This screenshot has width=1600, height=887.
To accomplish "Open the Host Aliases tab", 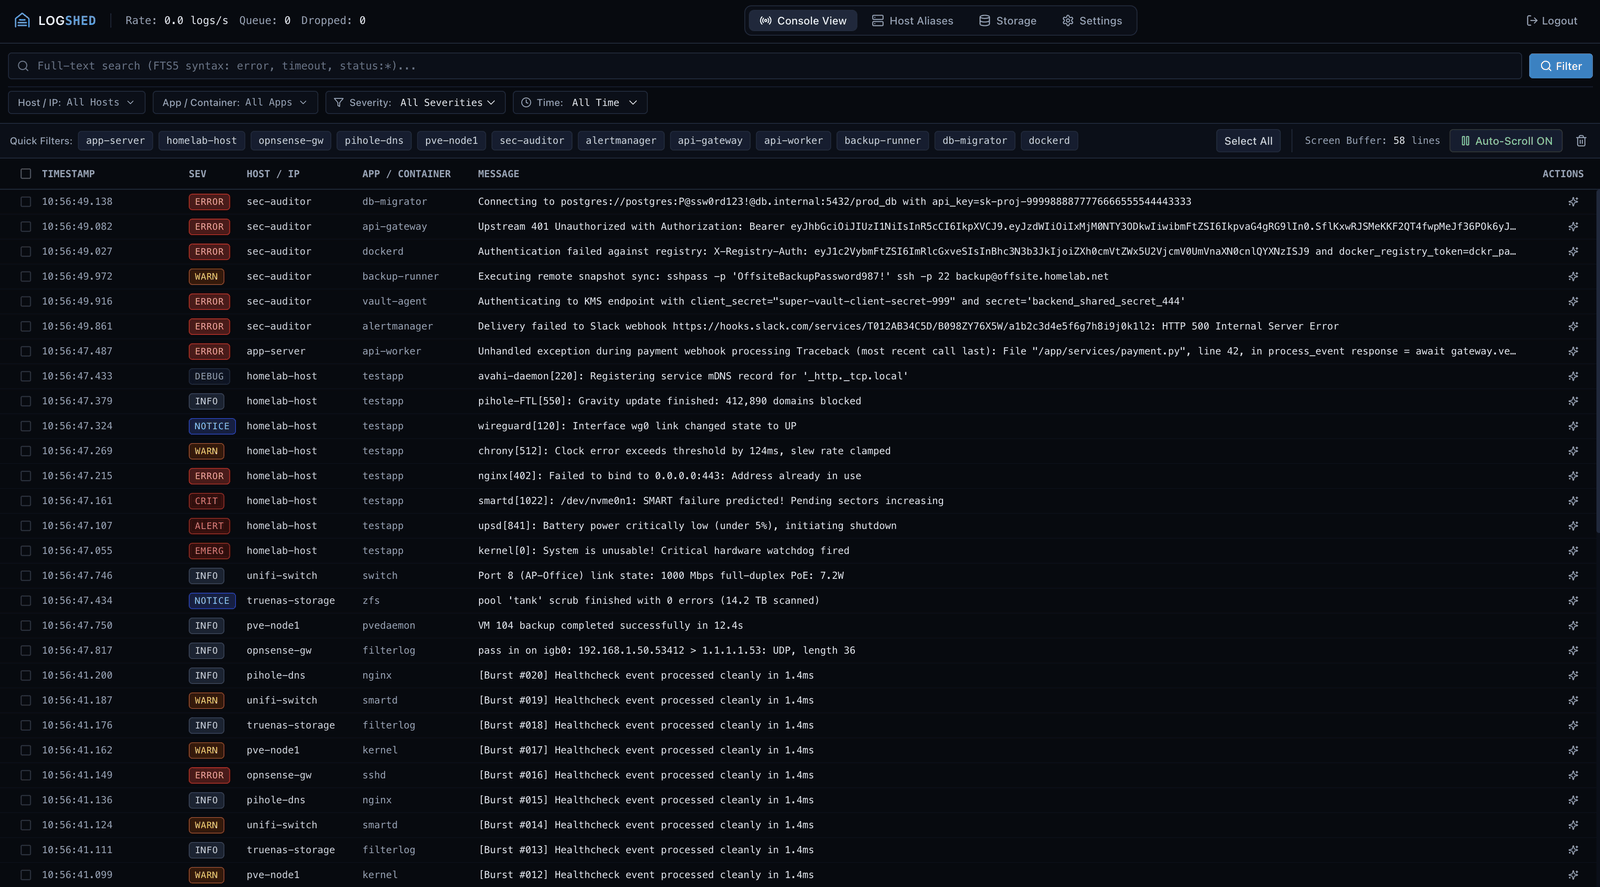I will tap(912, 21).
